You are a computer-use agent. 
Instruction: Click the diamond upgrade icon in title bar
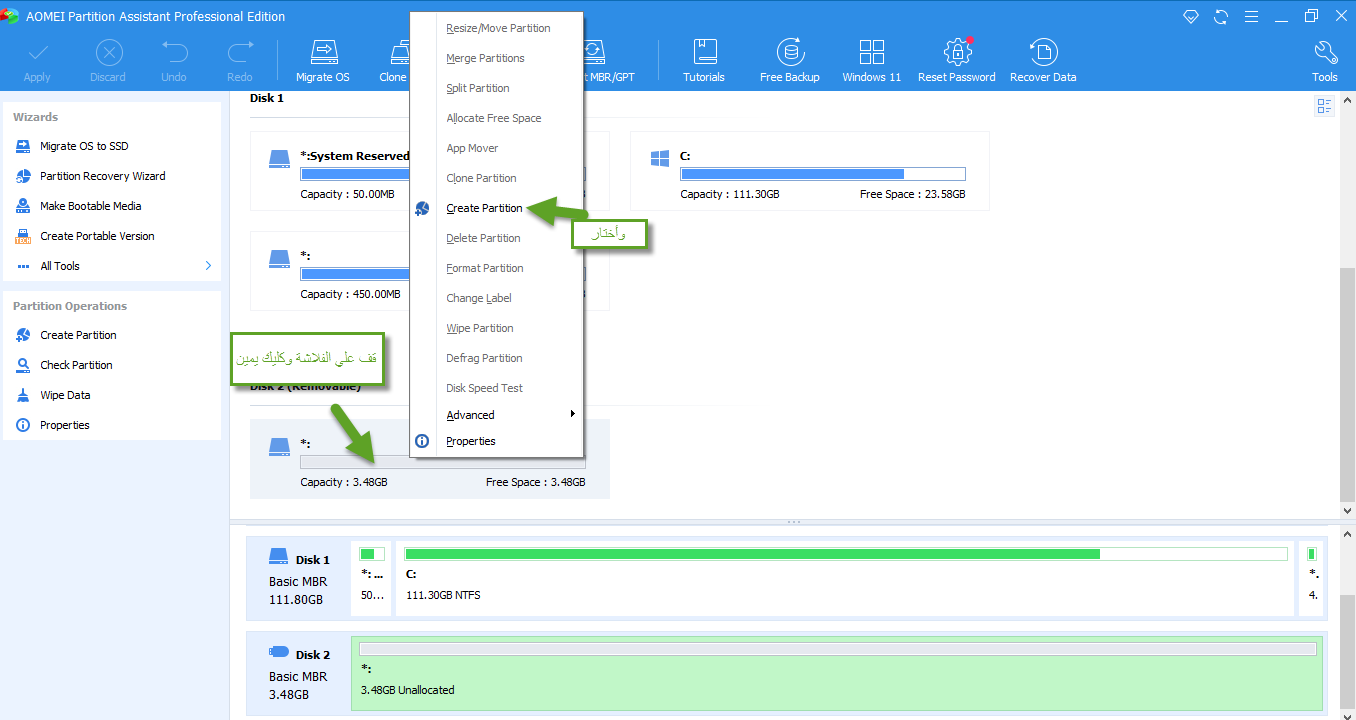[1191, 16]
